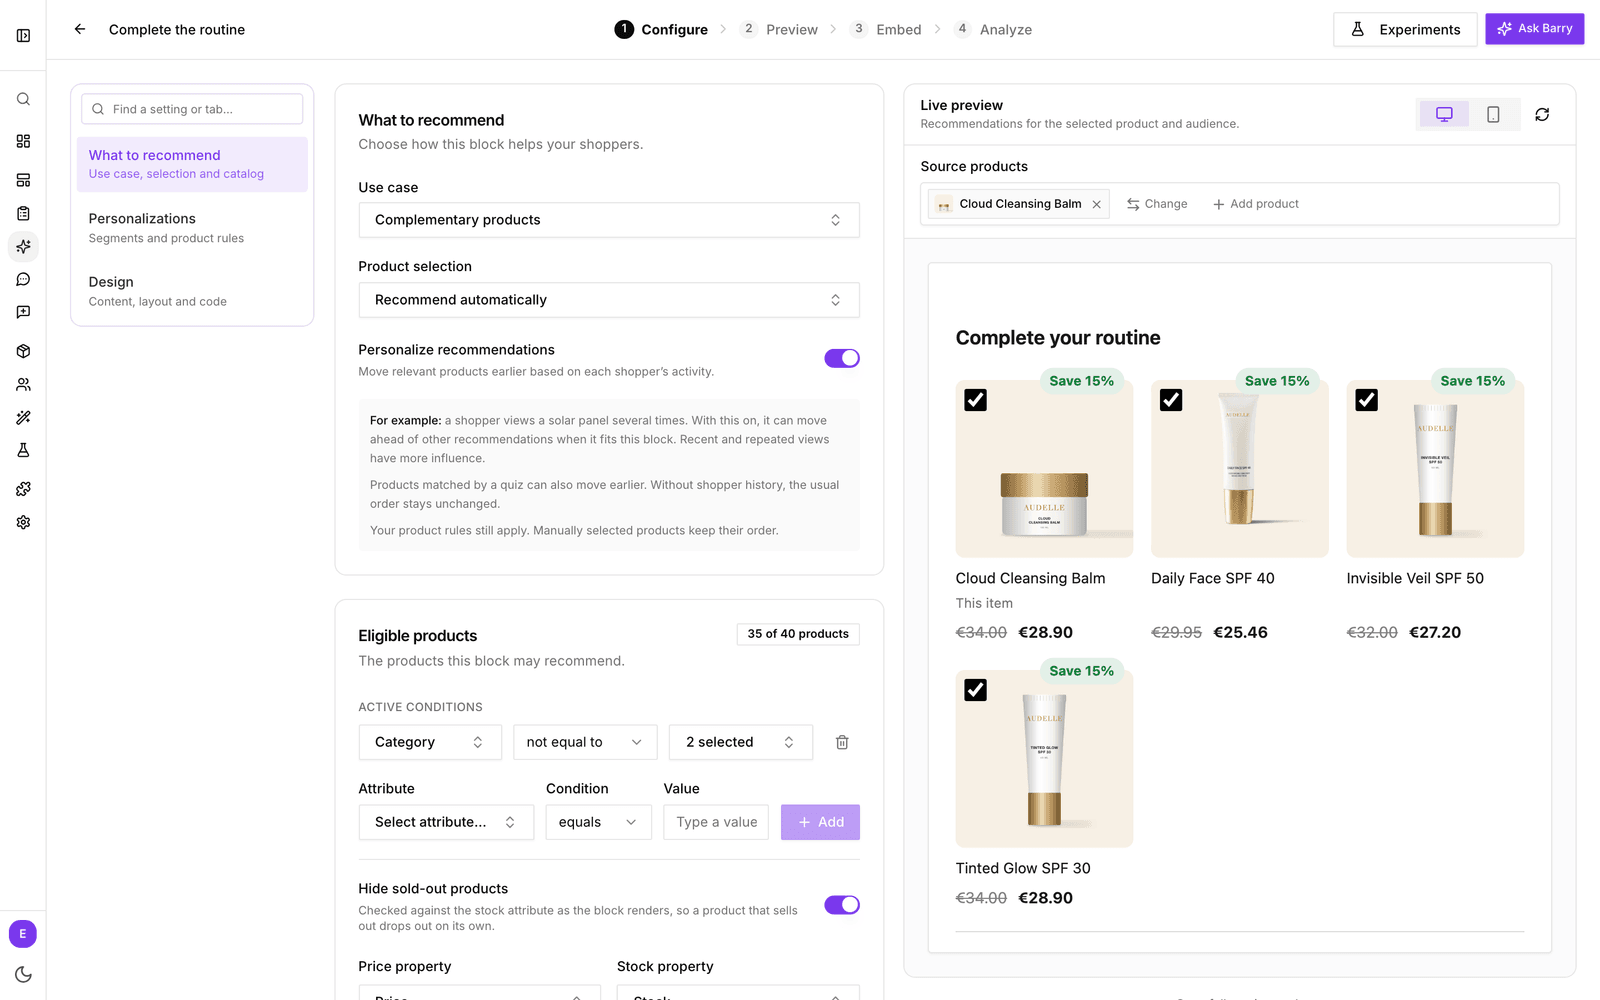Open the feedback message icon in sidebar
1600x1000 pixels.
(x=23, y=312)
